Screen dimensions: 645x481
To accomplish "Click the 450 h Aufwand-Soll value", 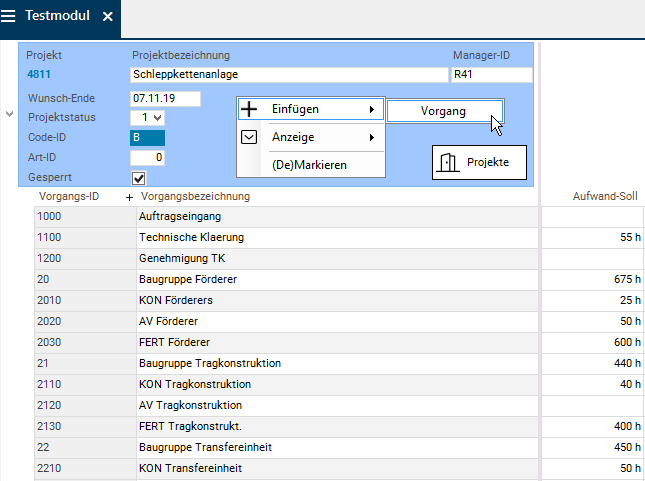I will click(592, 447).
